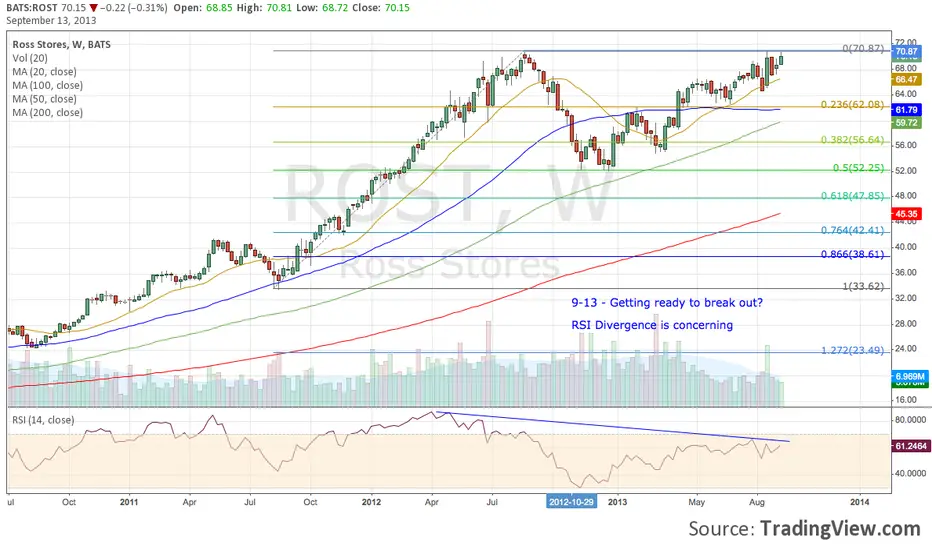932x550 pixels.
Task: Click the 32.00 price axis label
Action: click(x=906, y=298)
